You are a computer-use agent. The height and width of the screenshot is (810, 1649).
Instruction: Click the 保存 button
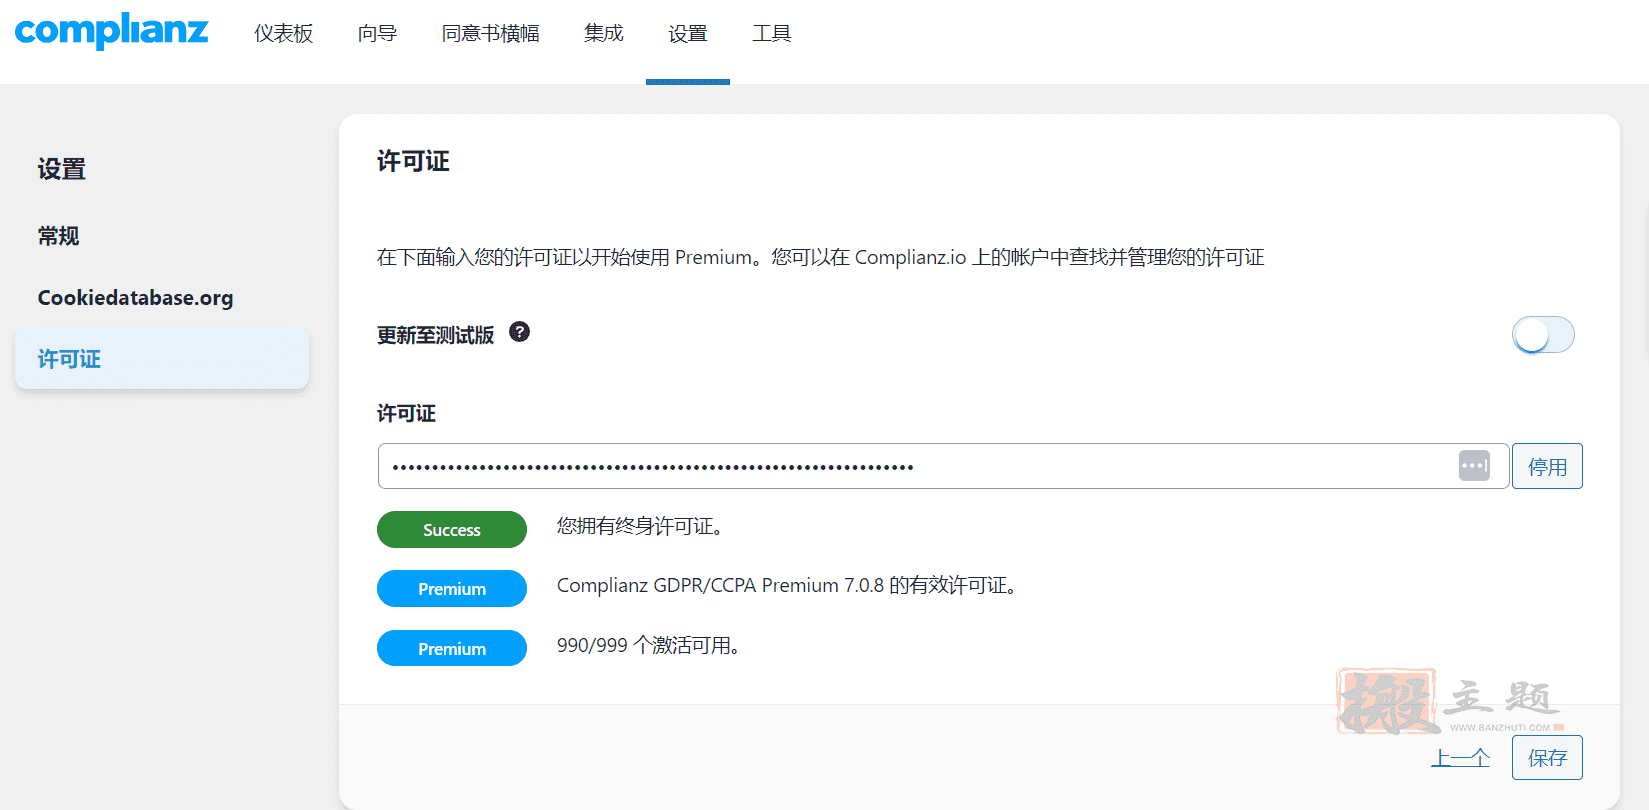(x=1547, y=757)
